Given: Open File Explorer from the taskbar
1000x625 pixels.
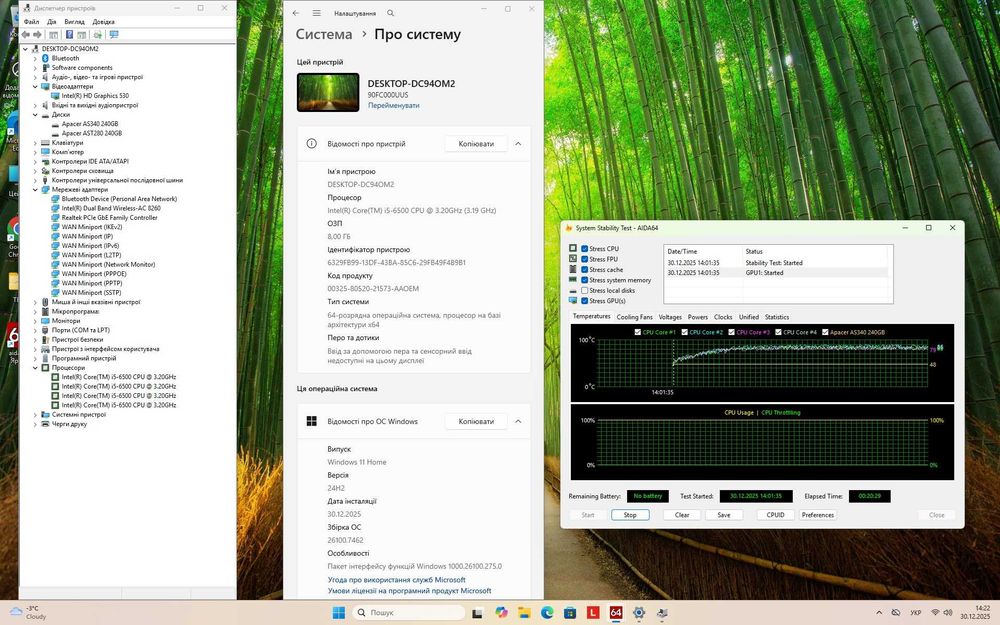Looking at the screenshot, I should pos(524,612).
